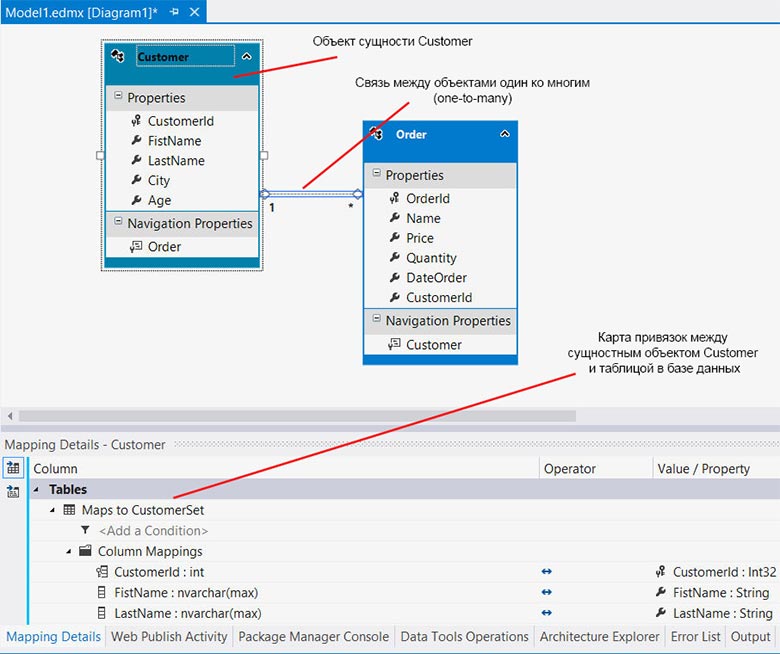The width and height of the screenshot is (780, 654).
Task: Click the operator arrow for CustomerId mapping
Action: point(546,572)
